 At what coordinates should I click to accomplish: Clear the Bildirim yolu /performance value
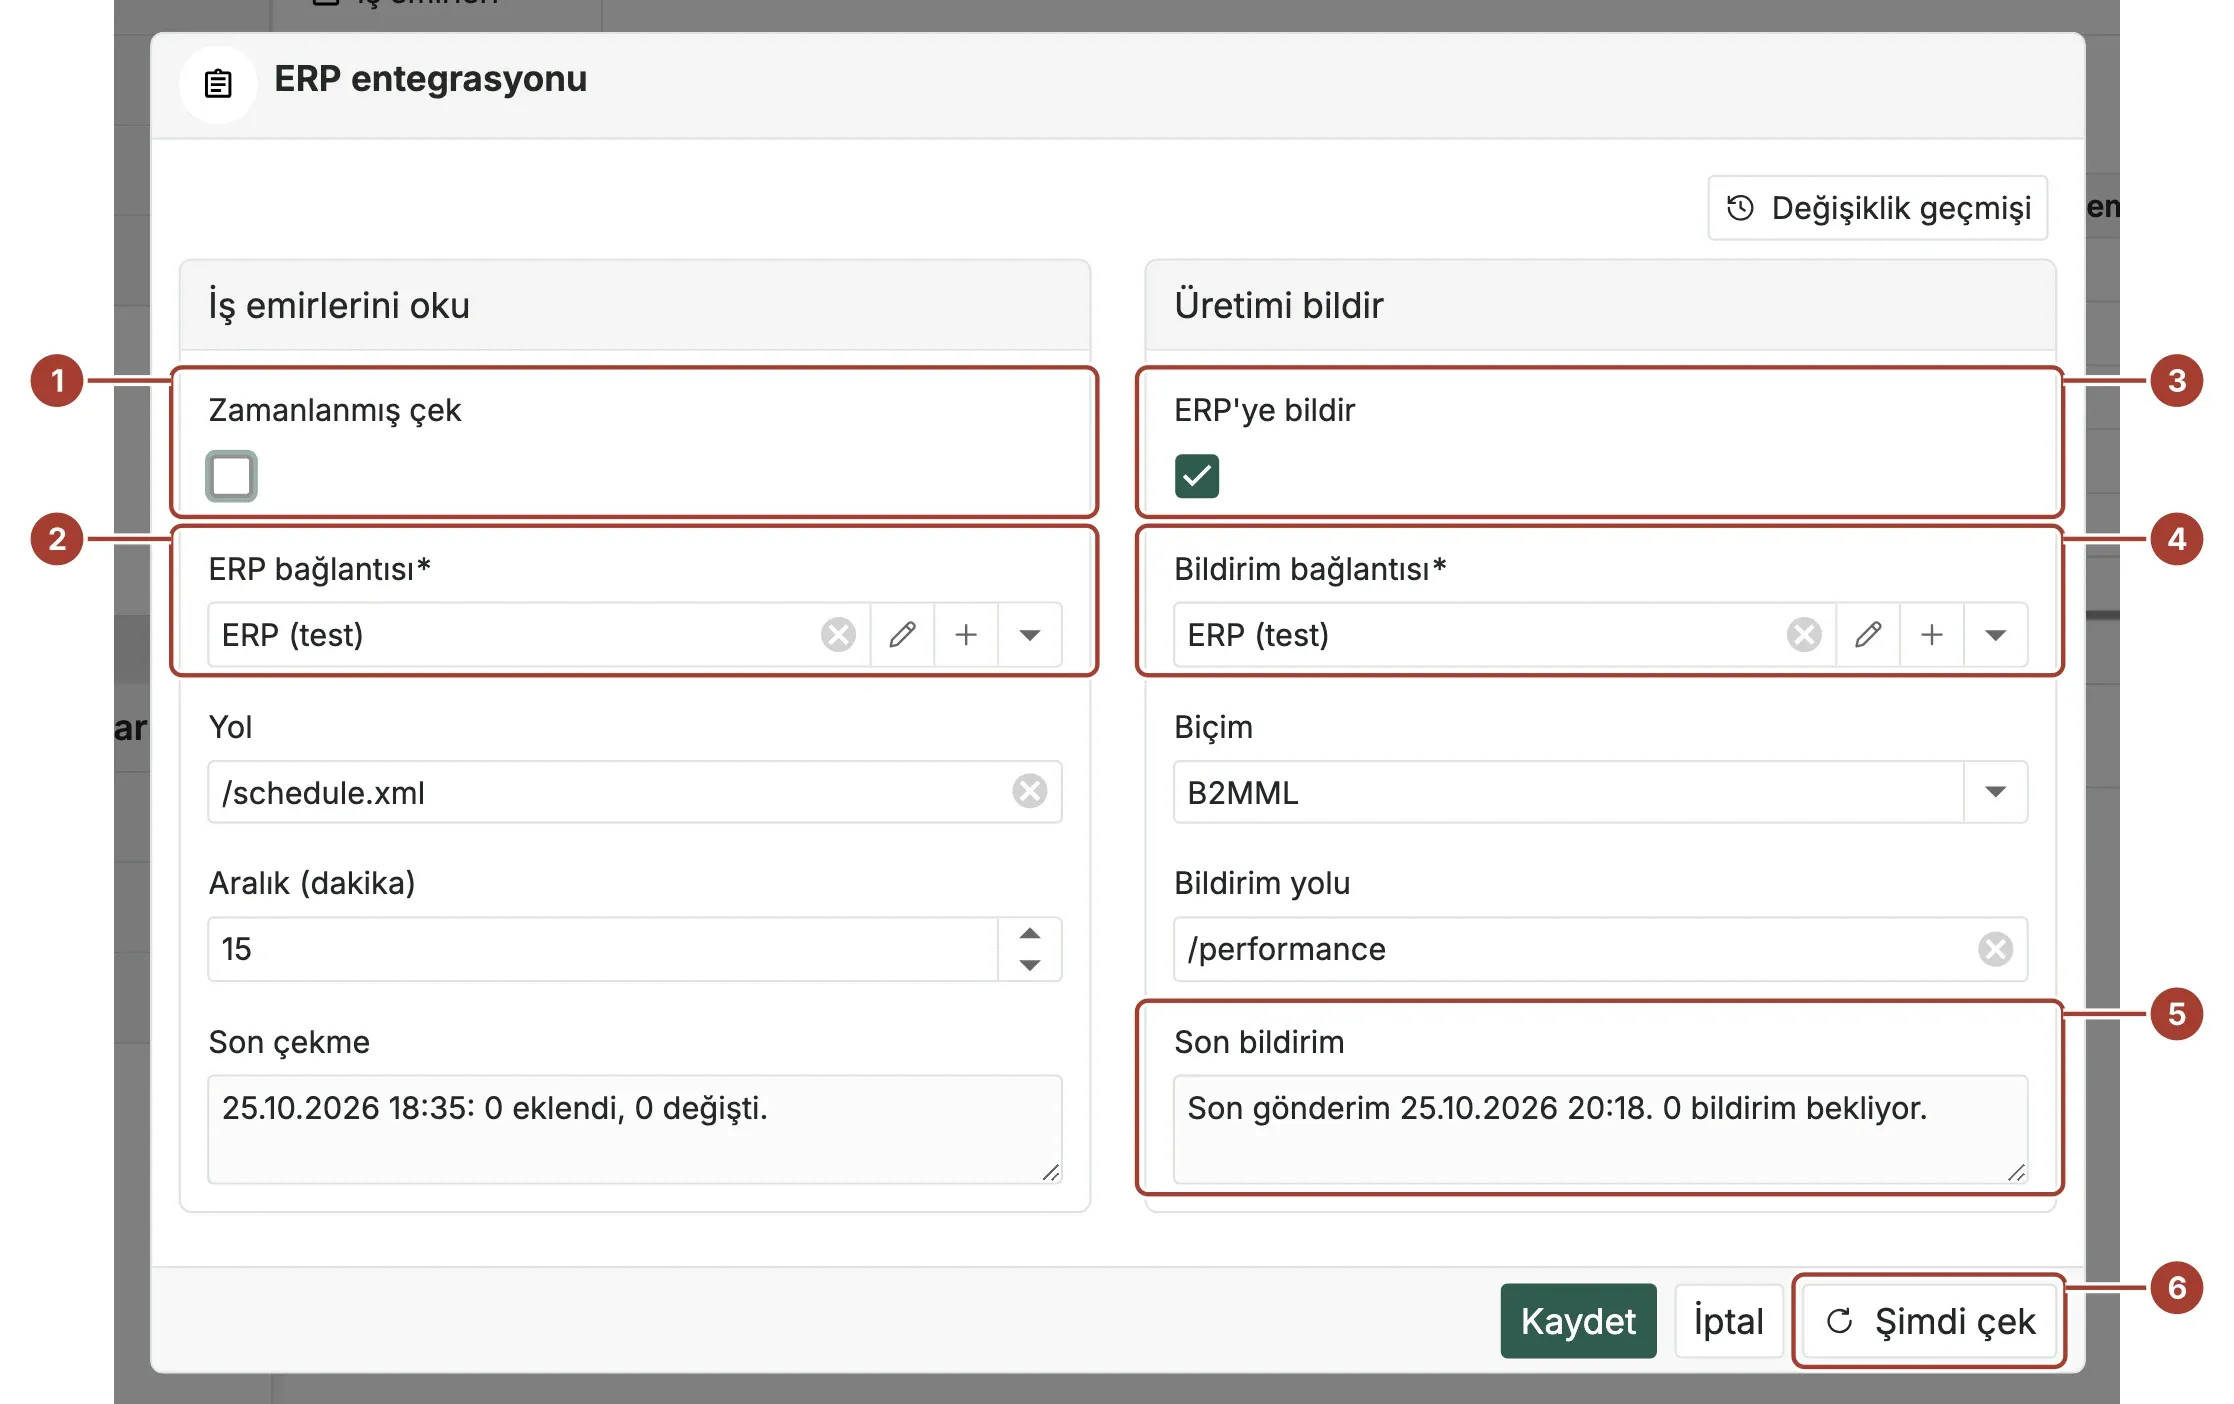pos(1995,949)
